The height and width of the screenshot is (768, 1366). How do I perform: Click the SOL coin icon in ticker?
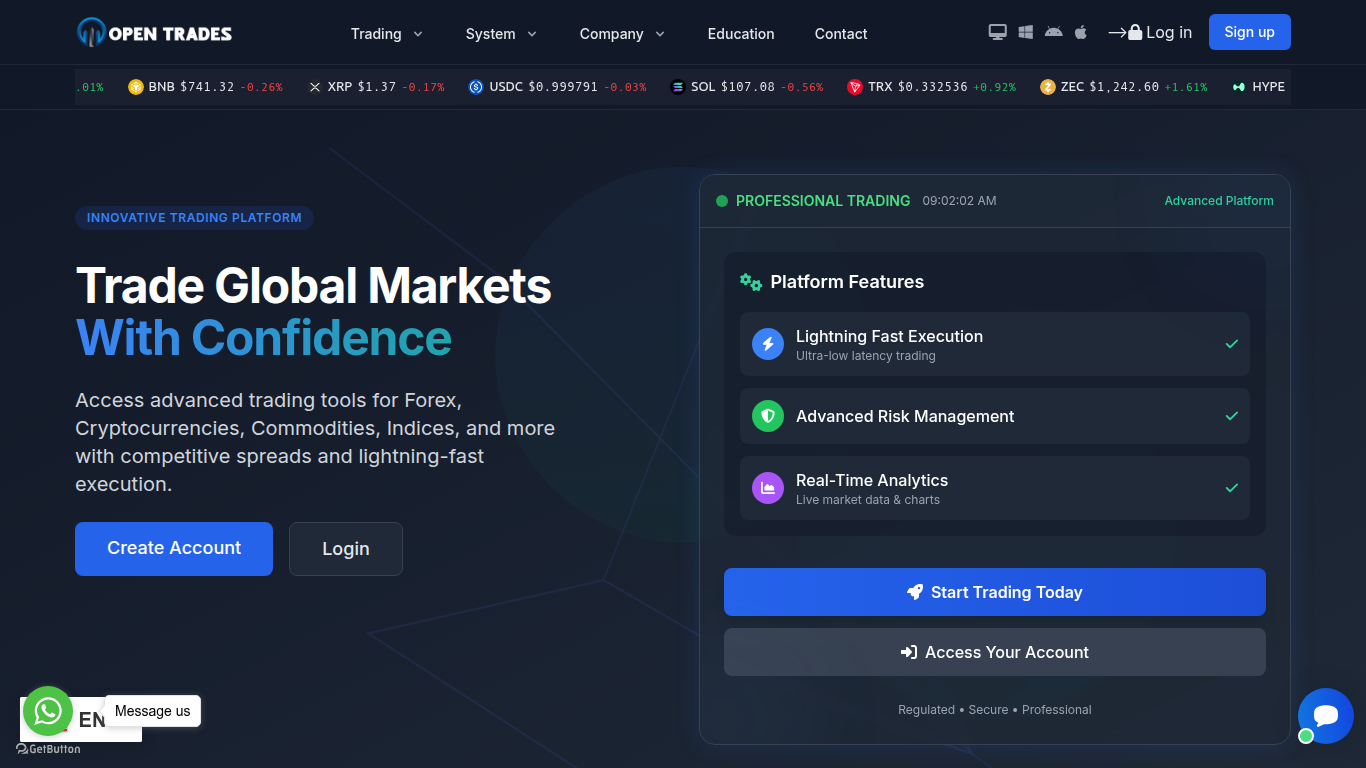(678, 87)
